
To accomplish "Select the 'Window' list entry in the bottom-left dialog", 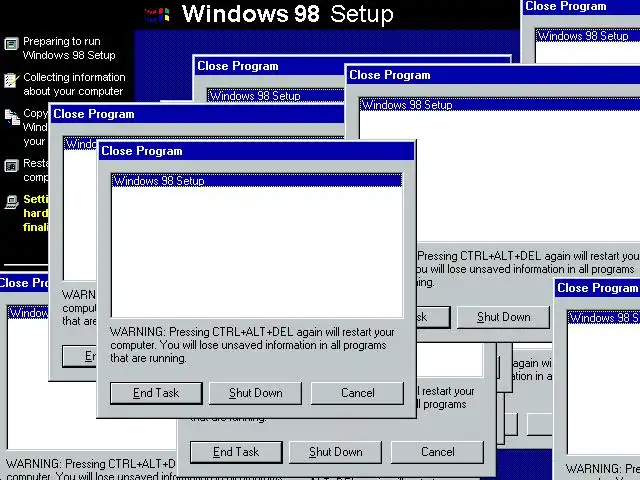I will pos(28,313).
